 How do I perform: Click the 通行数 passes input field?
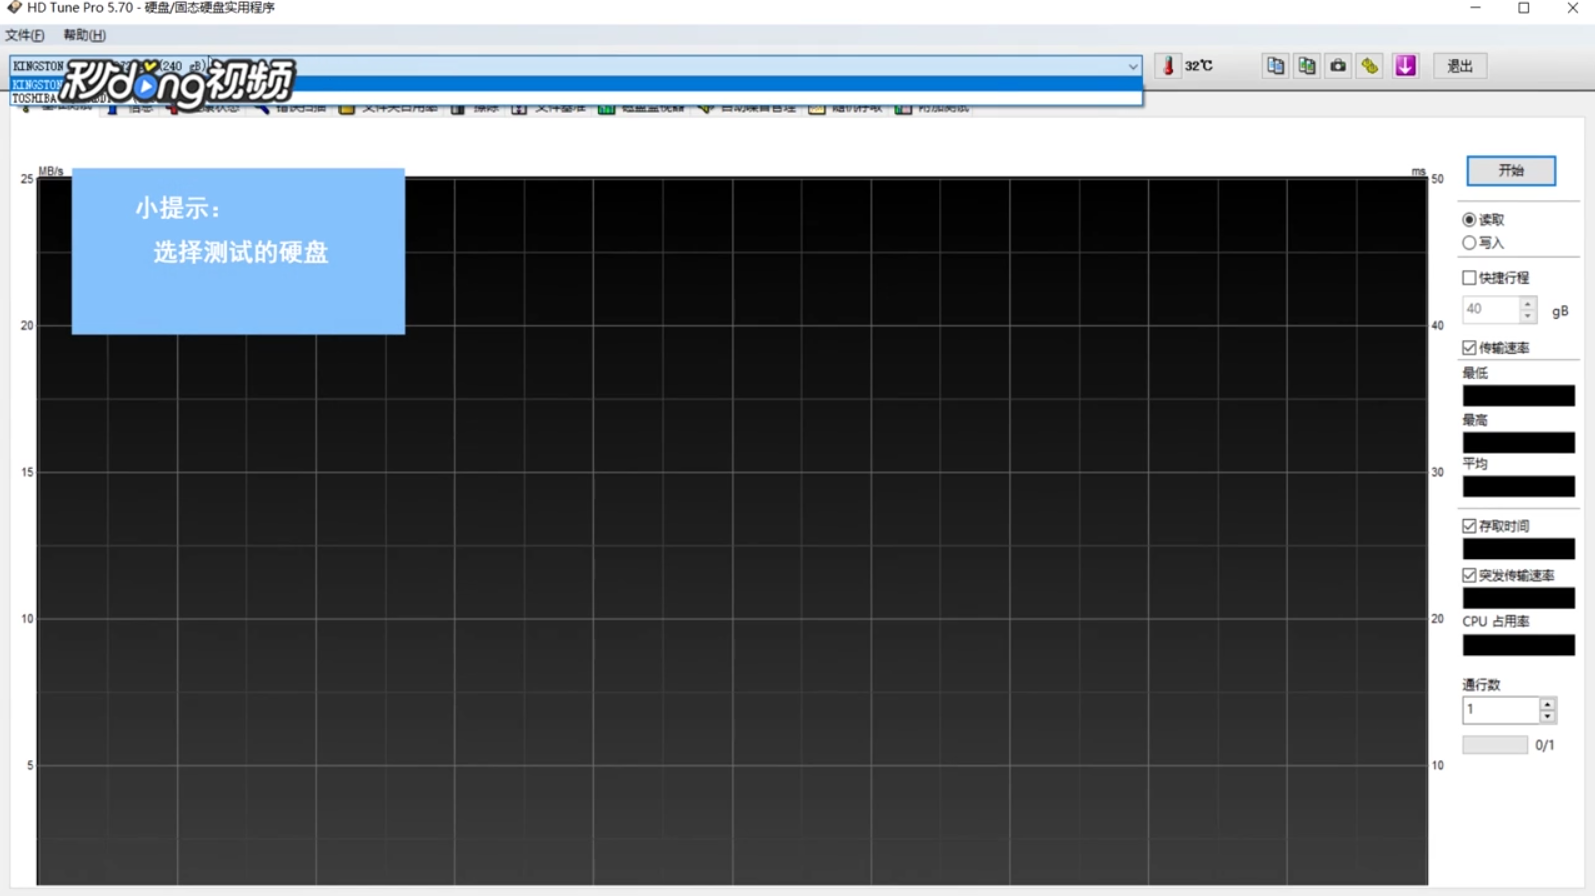1501,710
